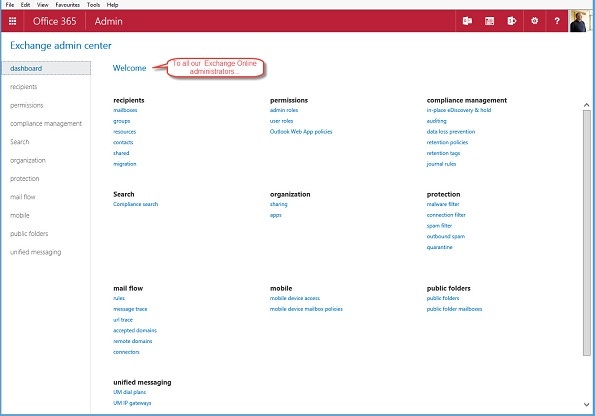Open the mobile device access link
The height and width of the screenshot is (416, 595).
coord(295,298)
